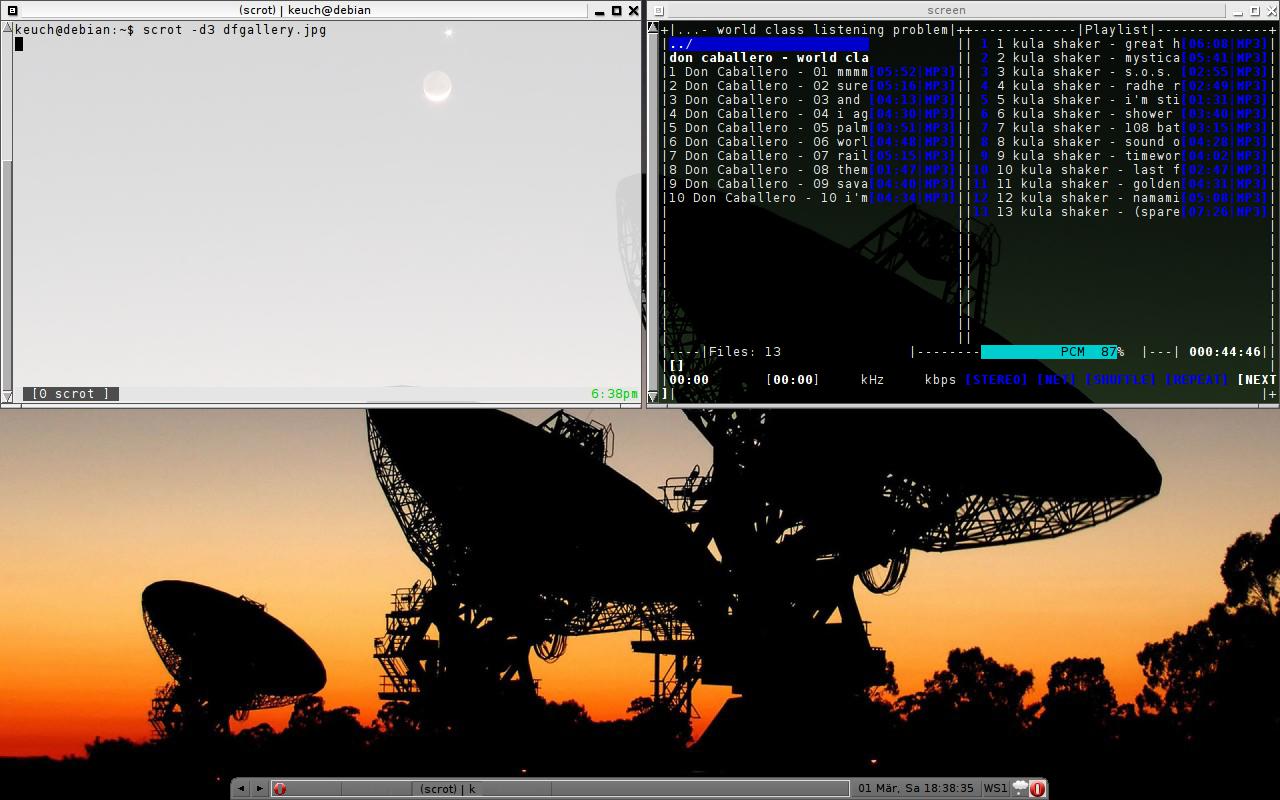Click scroll-up arrow of screen window scrollbar
The height and width of the screenshot is (800, 1280).
pyautogui.click(x=653, y=29)
